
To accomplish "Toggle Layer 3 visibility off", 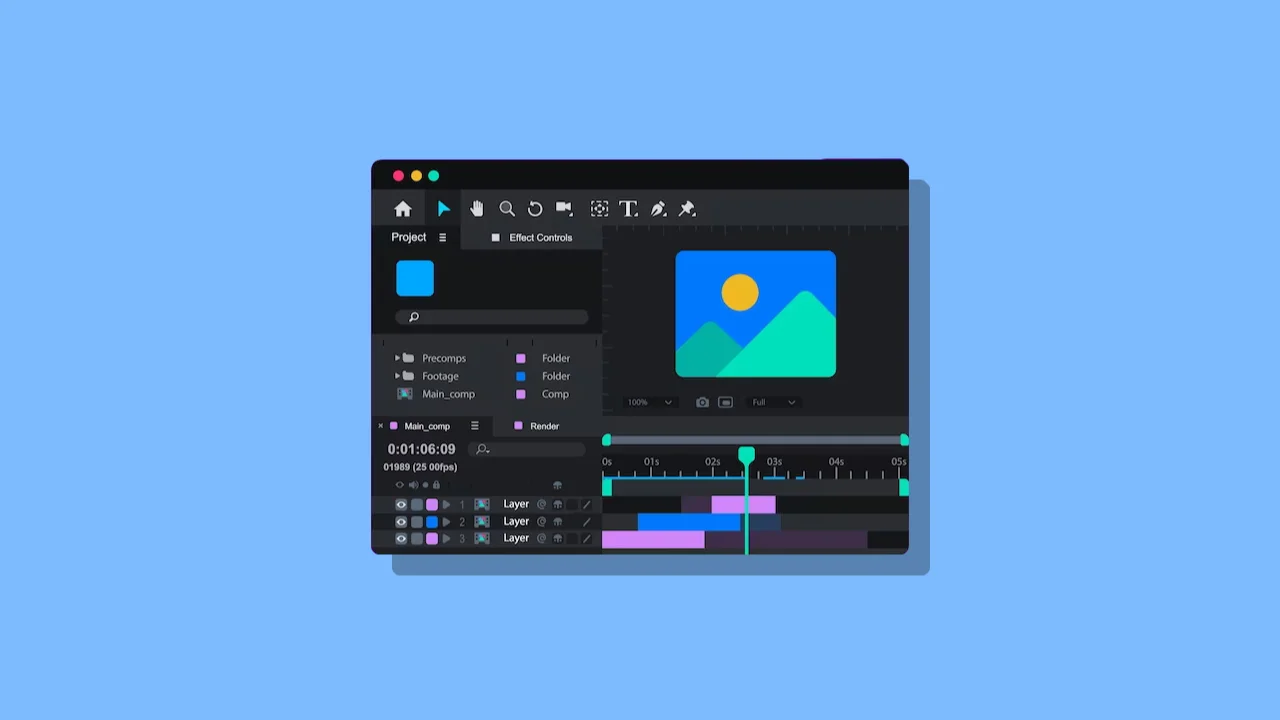I will [400, 538].
